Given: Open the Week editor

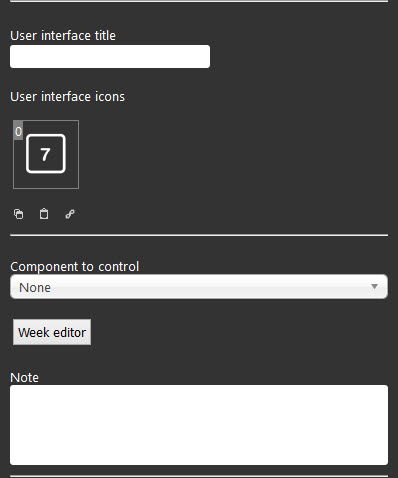Looking at the screenshot, I should [52, 332].
